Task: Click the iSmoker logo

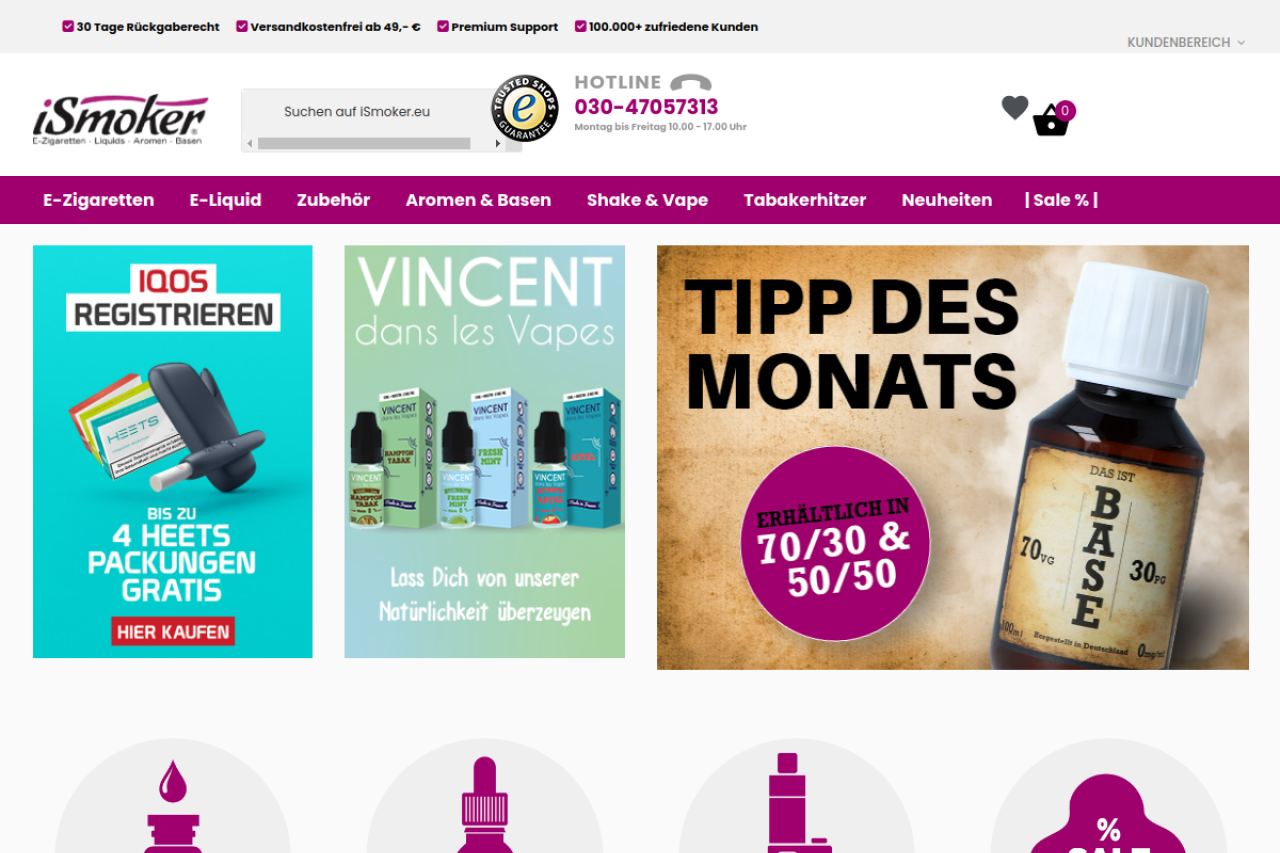Action: click(120, 120)
